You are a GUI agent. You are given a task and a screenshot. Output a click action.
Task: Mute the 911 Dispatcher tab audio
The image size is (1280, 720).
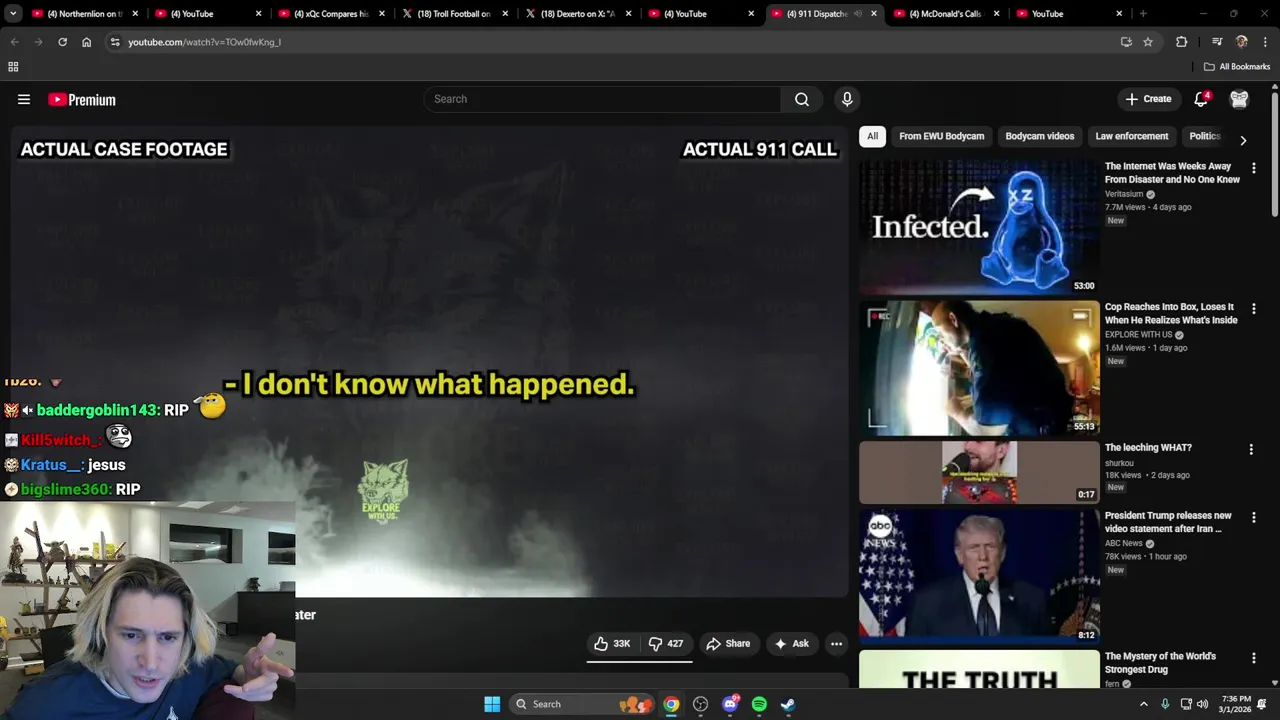pyautogui.click(x=858, y=14)
